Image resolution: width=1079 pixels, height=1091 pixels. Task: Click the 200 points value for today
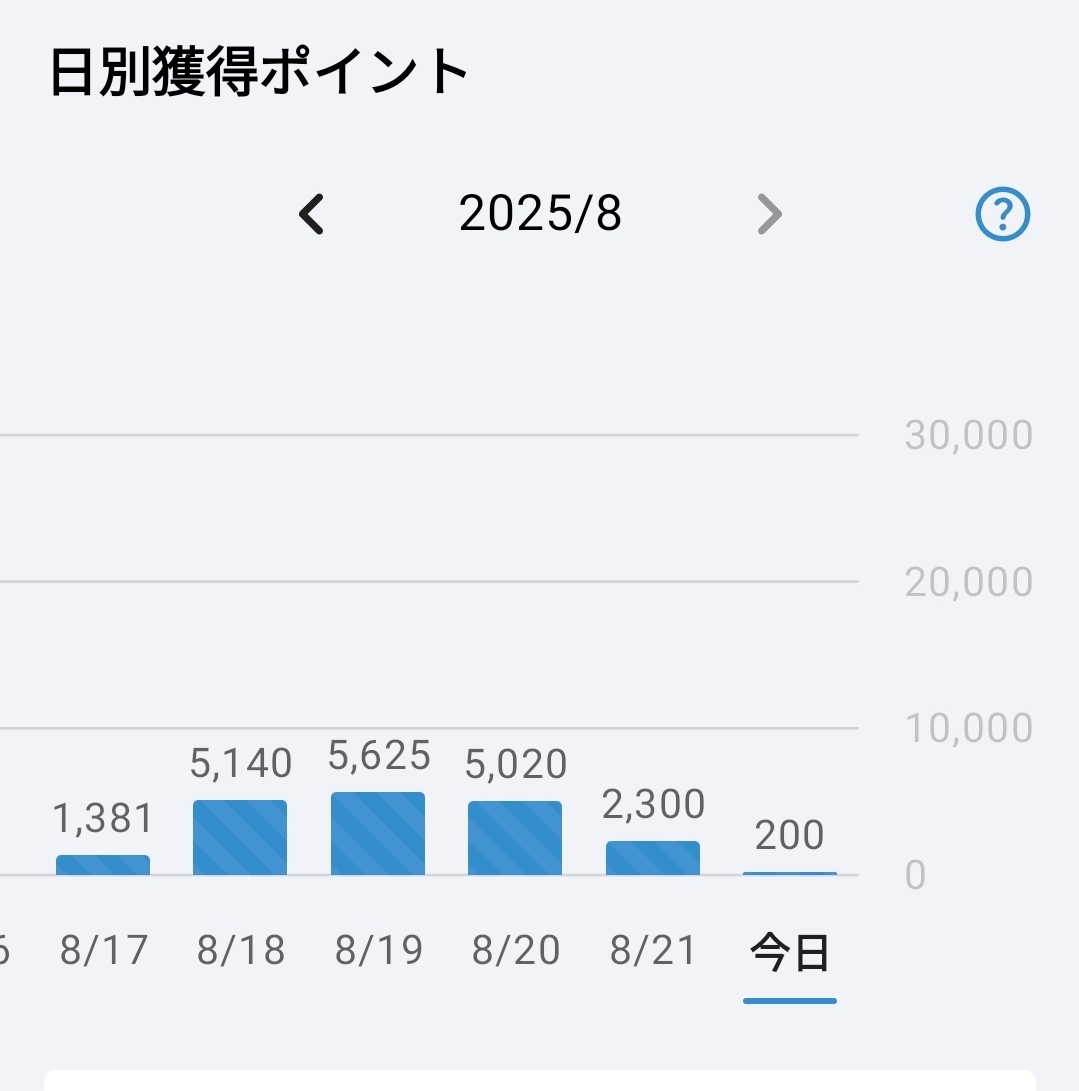point(790,836)
